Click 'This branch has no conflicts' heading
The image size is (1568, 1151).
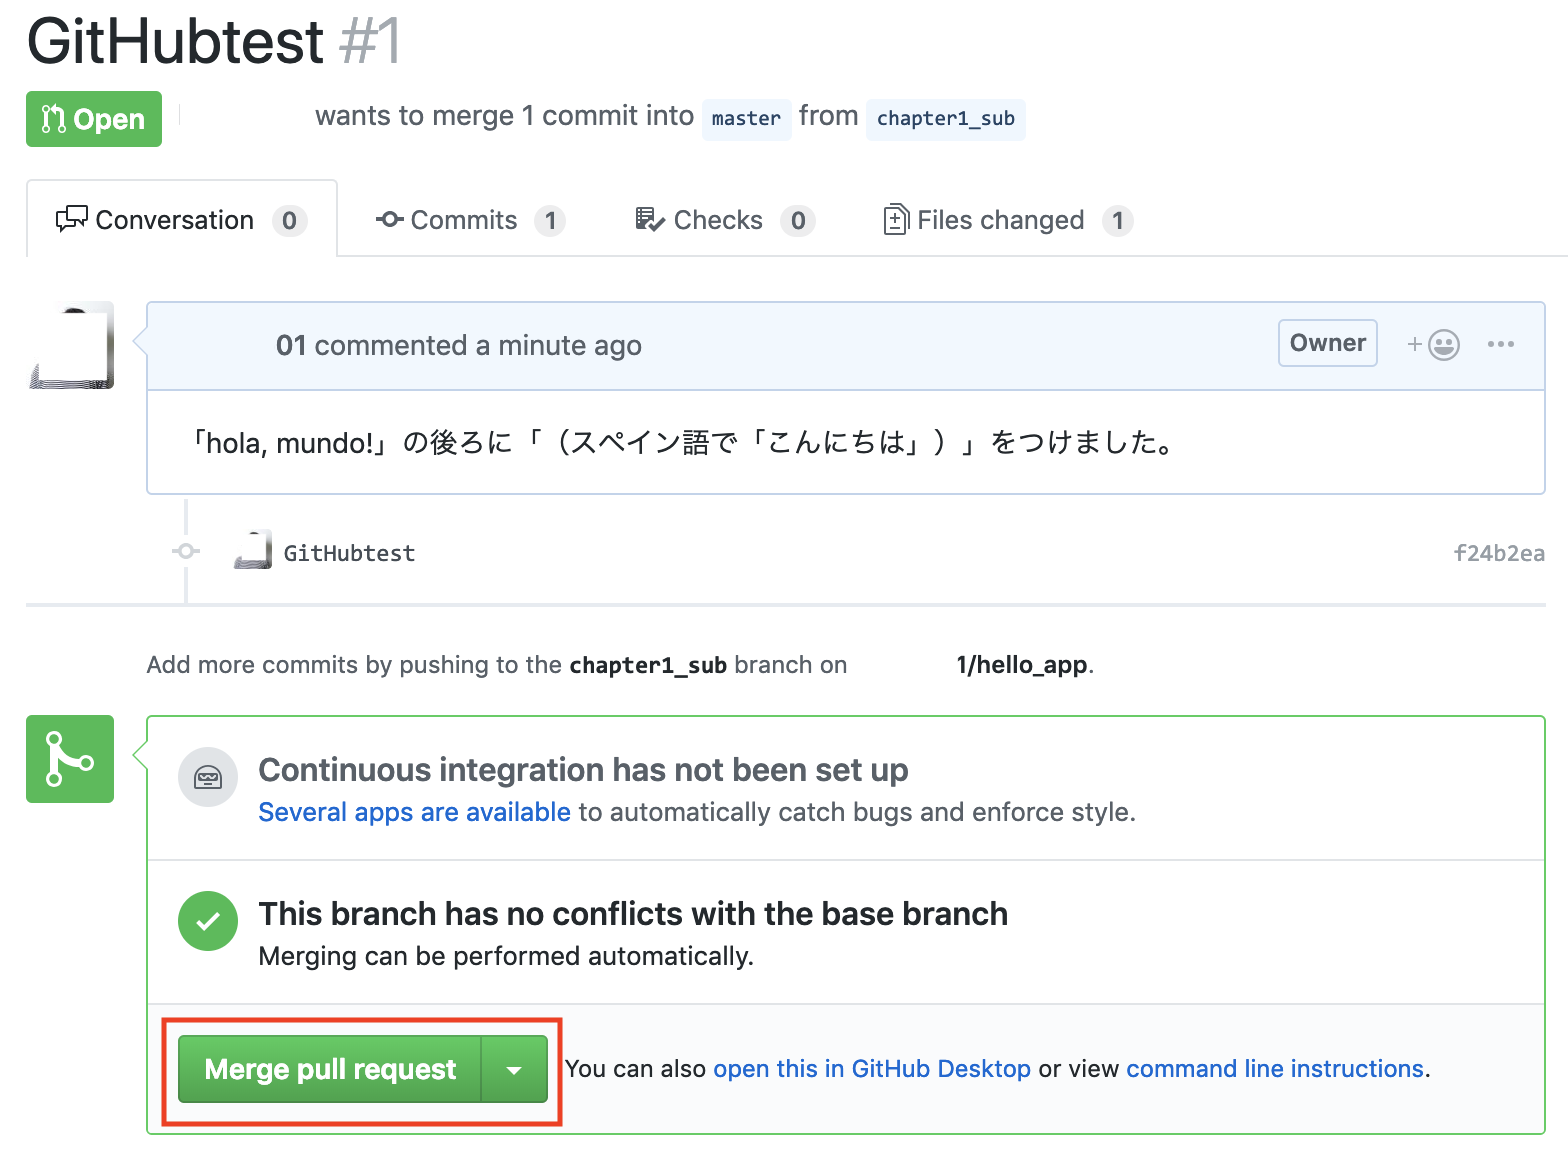(x=633, y=914)
